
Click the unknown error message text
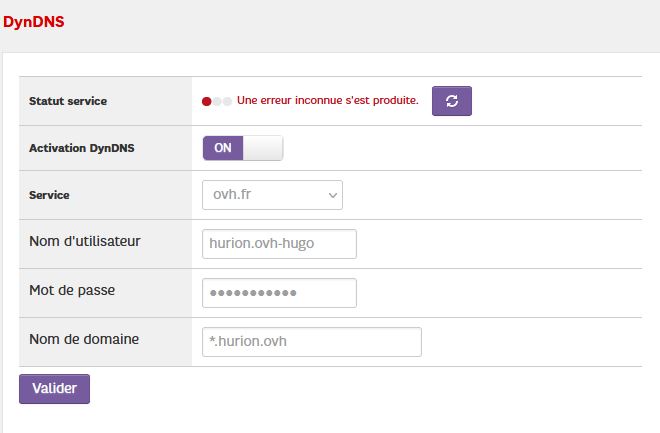[327, 101]
